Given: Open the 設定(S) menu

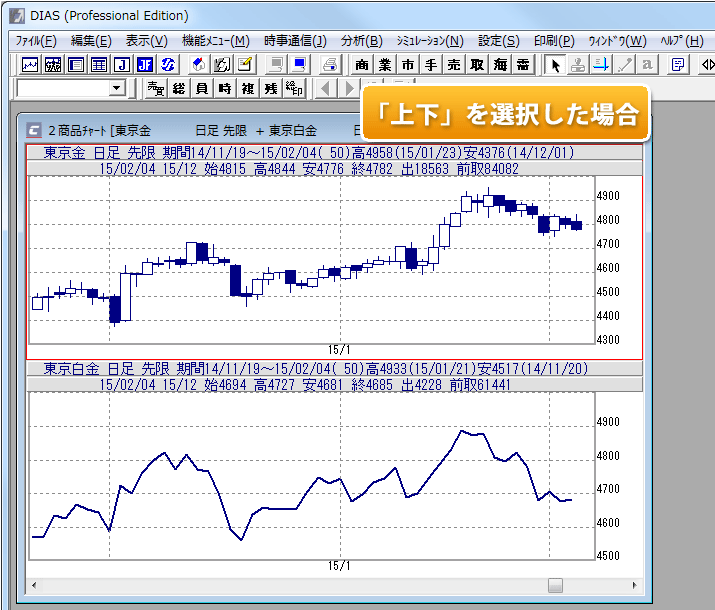Looking at the screenshot, I should (498, 41).
